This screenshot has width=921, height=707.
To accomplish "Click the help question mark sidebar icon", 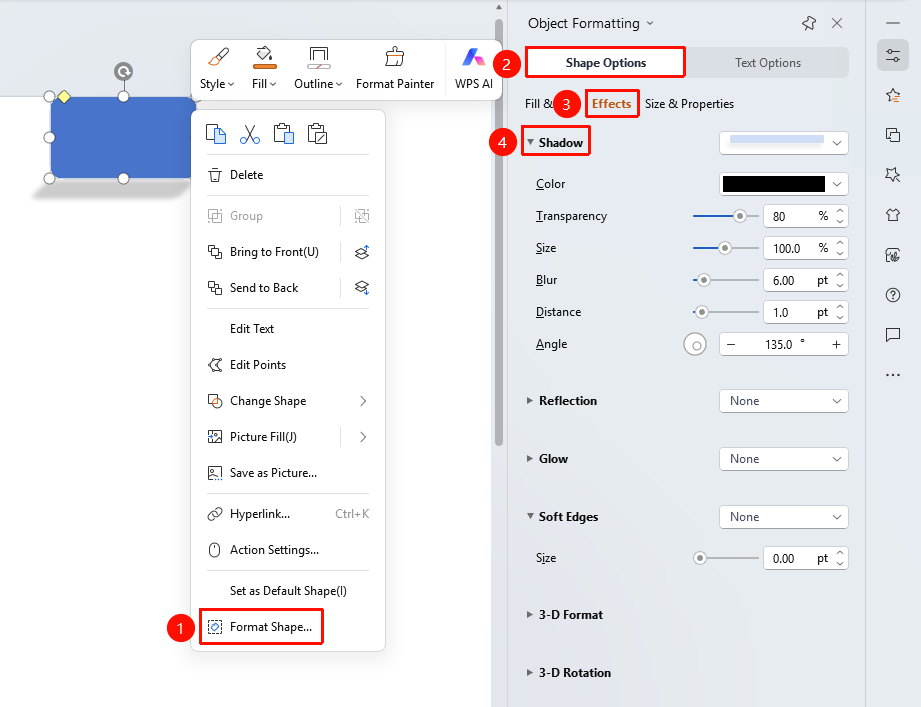I will coord(893,295).
